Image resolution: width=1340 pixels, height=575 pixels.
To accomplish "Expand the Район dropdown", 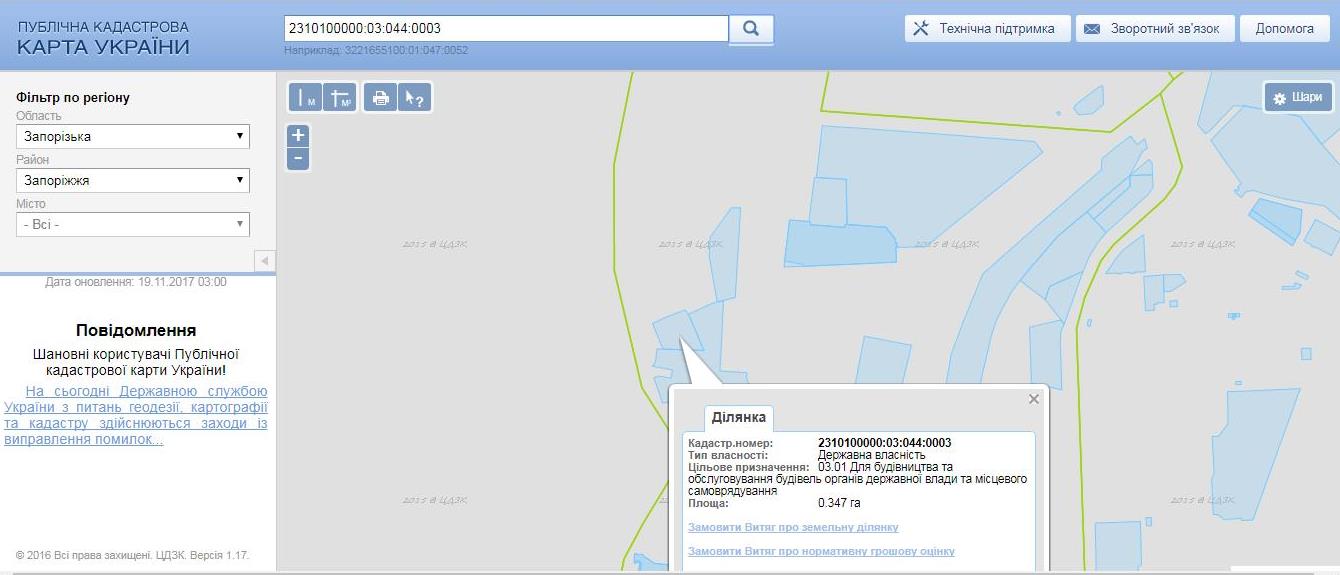I will click(133, 181).
